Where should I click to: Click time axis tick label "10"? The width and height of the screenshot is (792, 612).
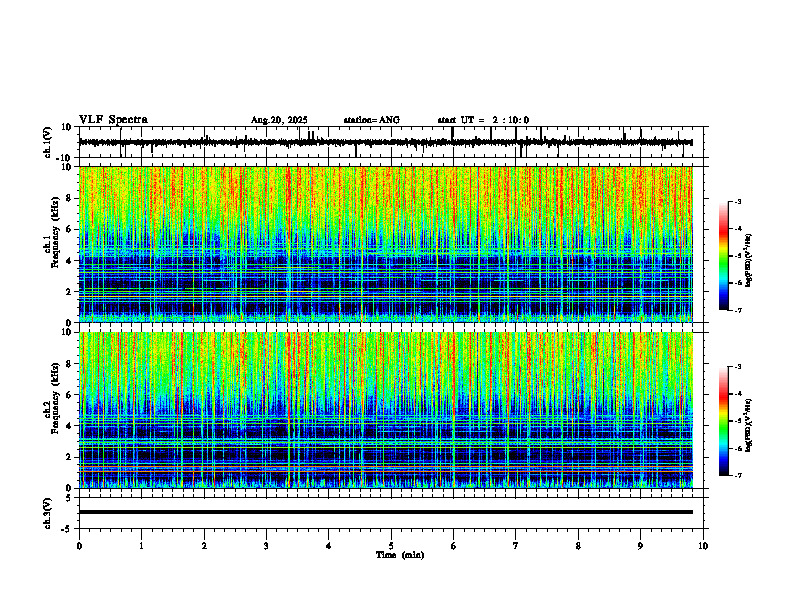click(703, 546)
